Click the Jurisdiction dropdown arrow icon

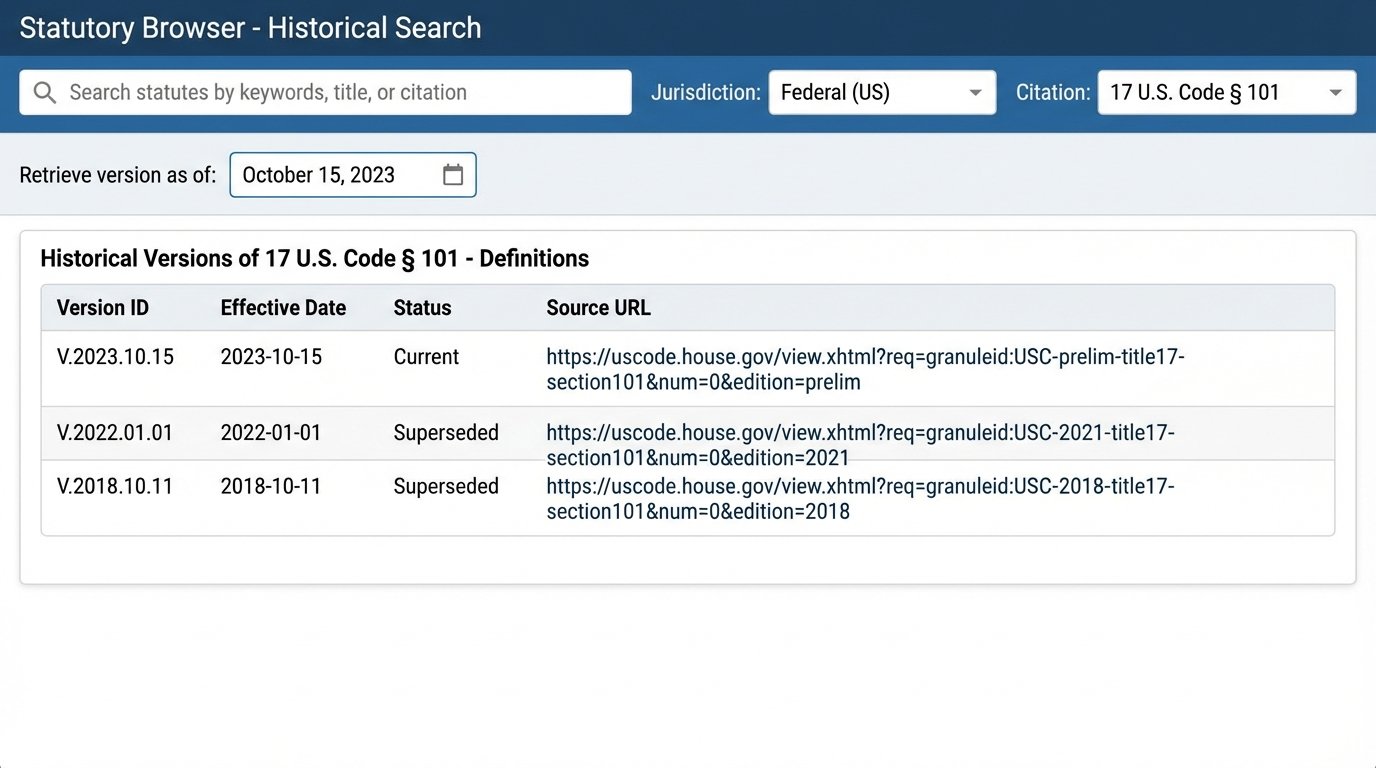point(975,92)
